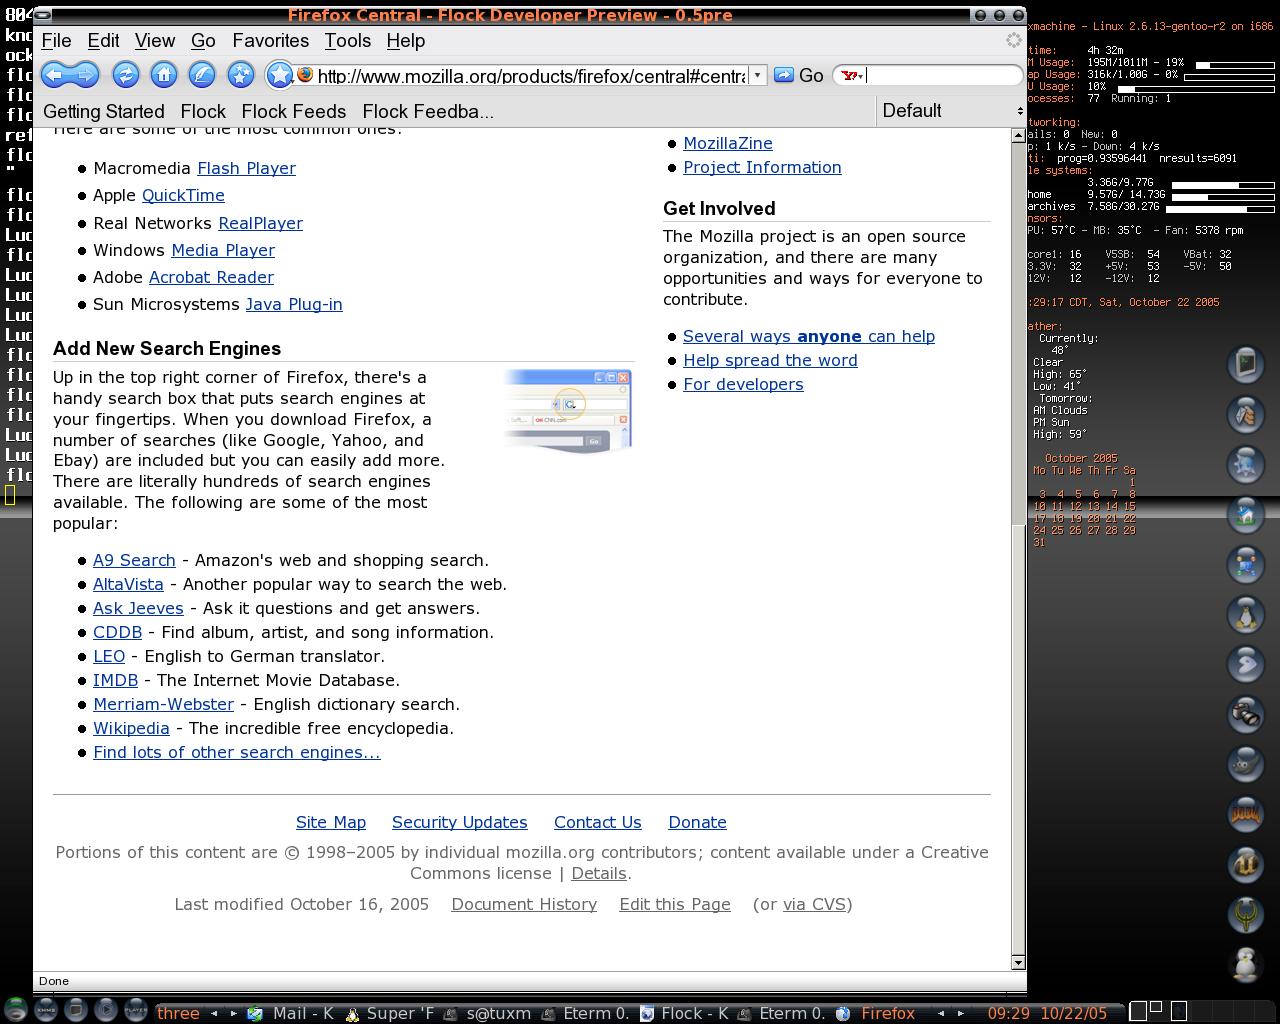
Task: Open the Favorites menu
Action: click(x=270, y=41)
